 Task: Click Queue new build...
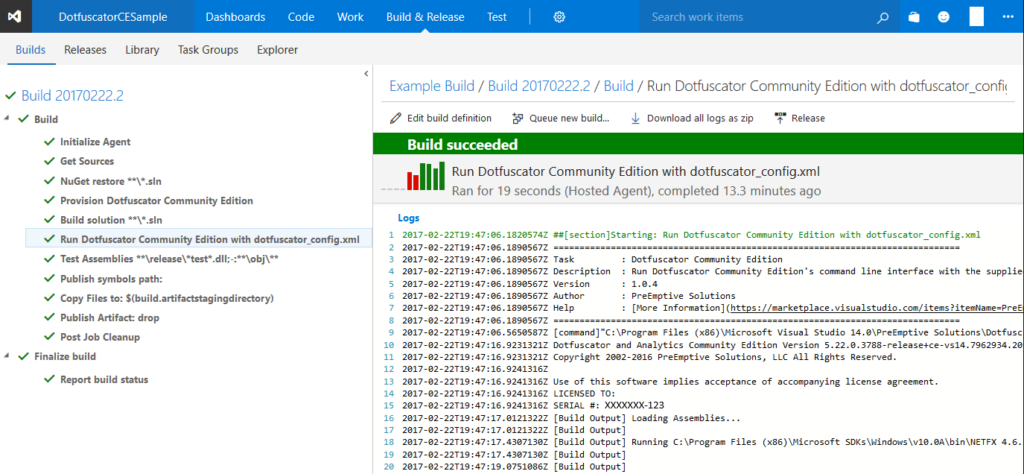pyautogui.click(x=569, y=118)
